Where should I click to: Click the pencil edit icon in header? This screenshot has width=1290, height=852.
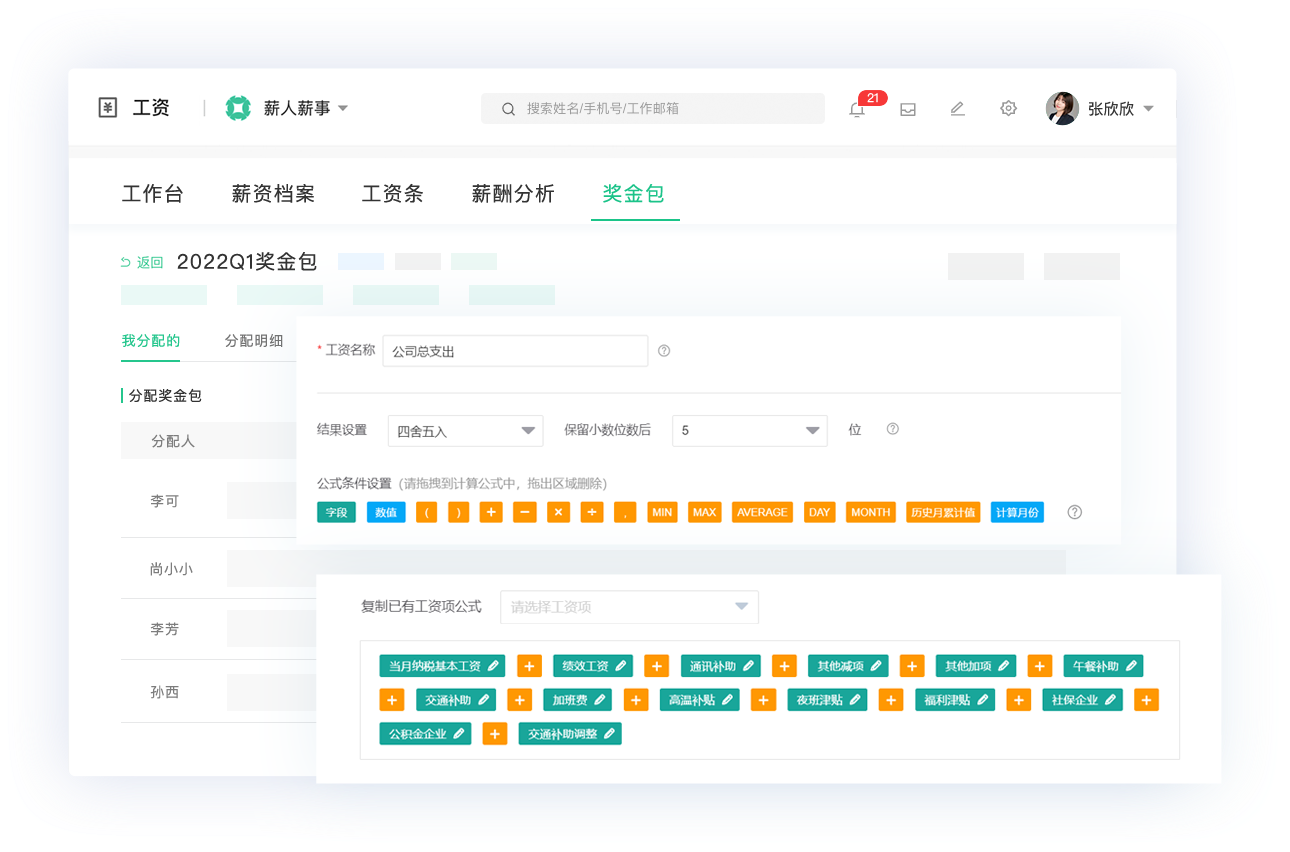(x=957, y=109)
